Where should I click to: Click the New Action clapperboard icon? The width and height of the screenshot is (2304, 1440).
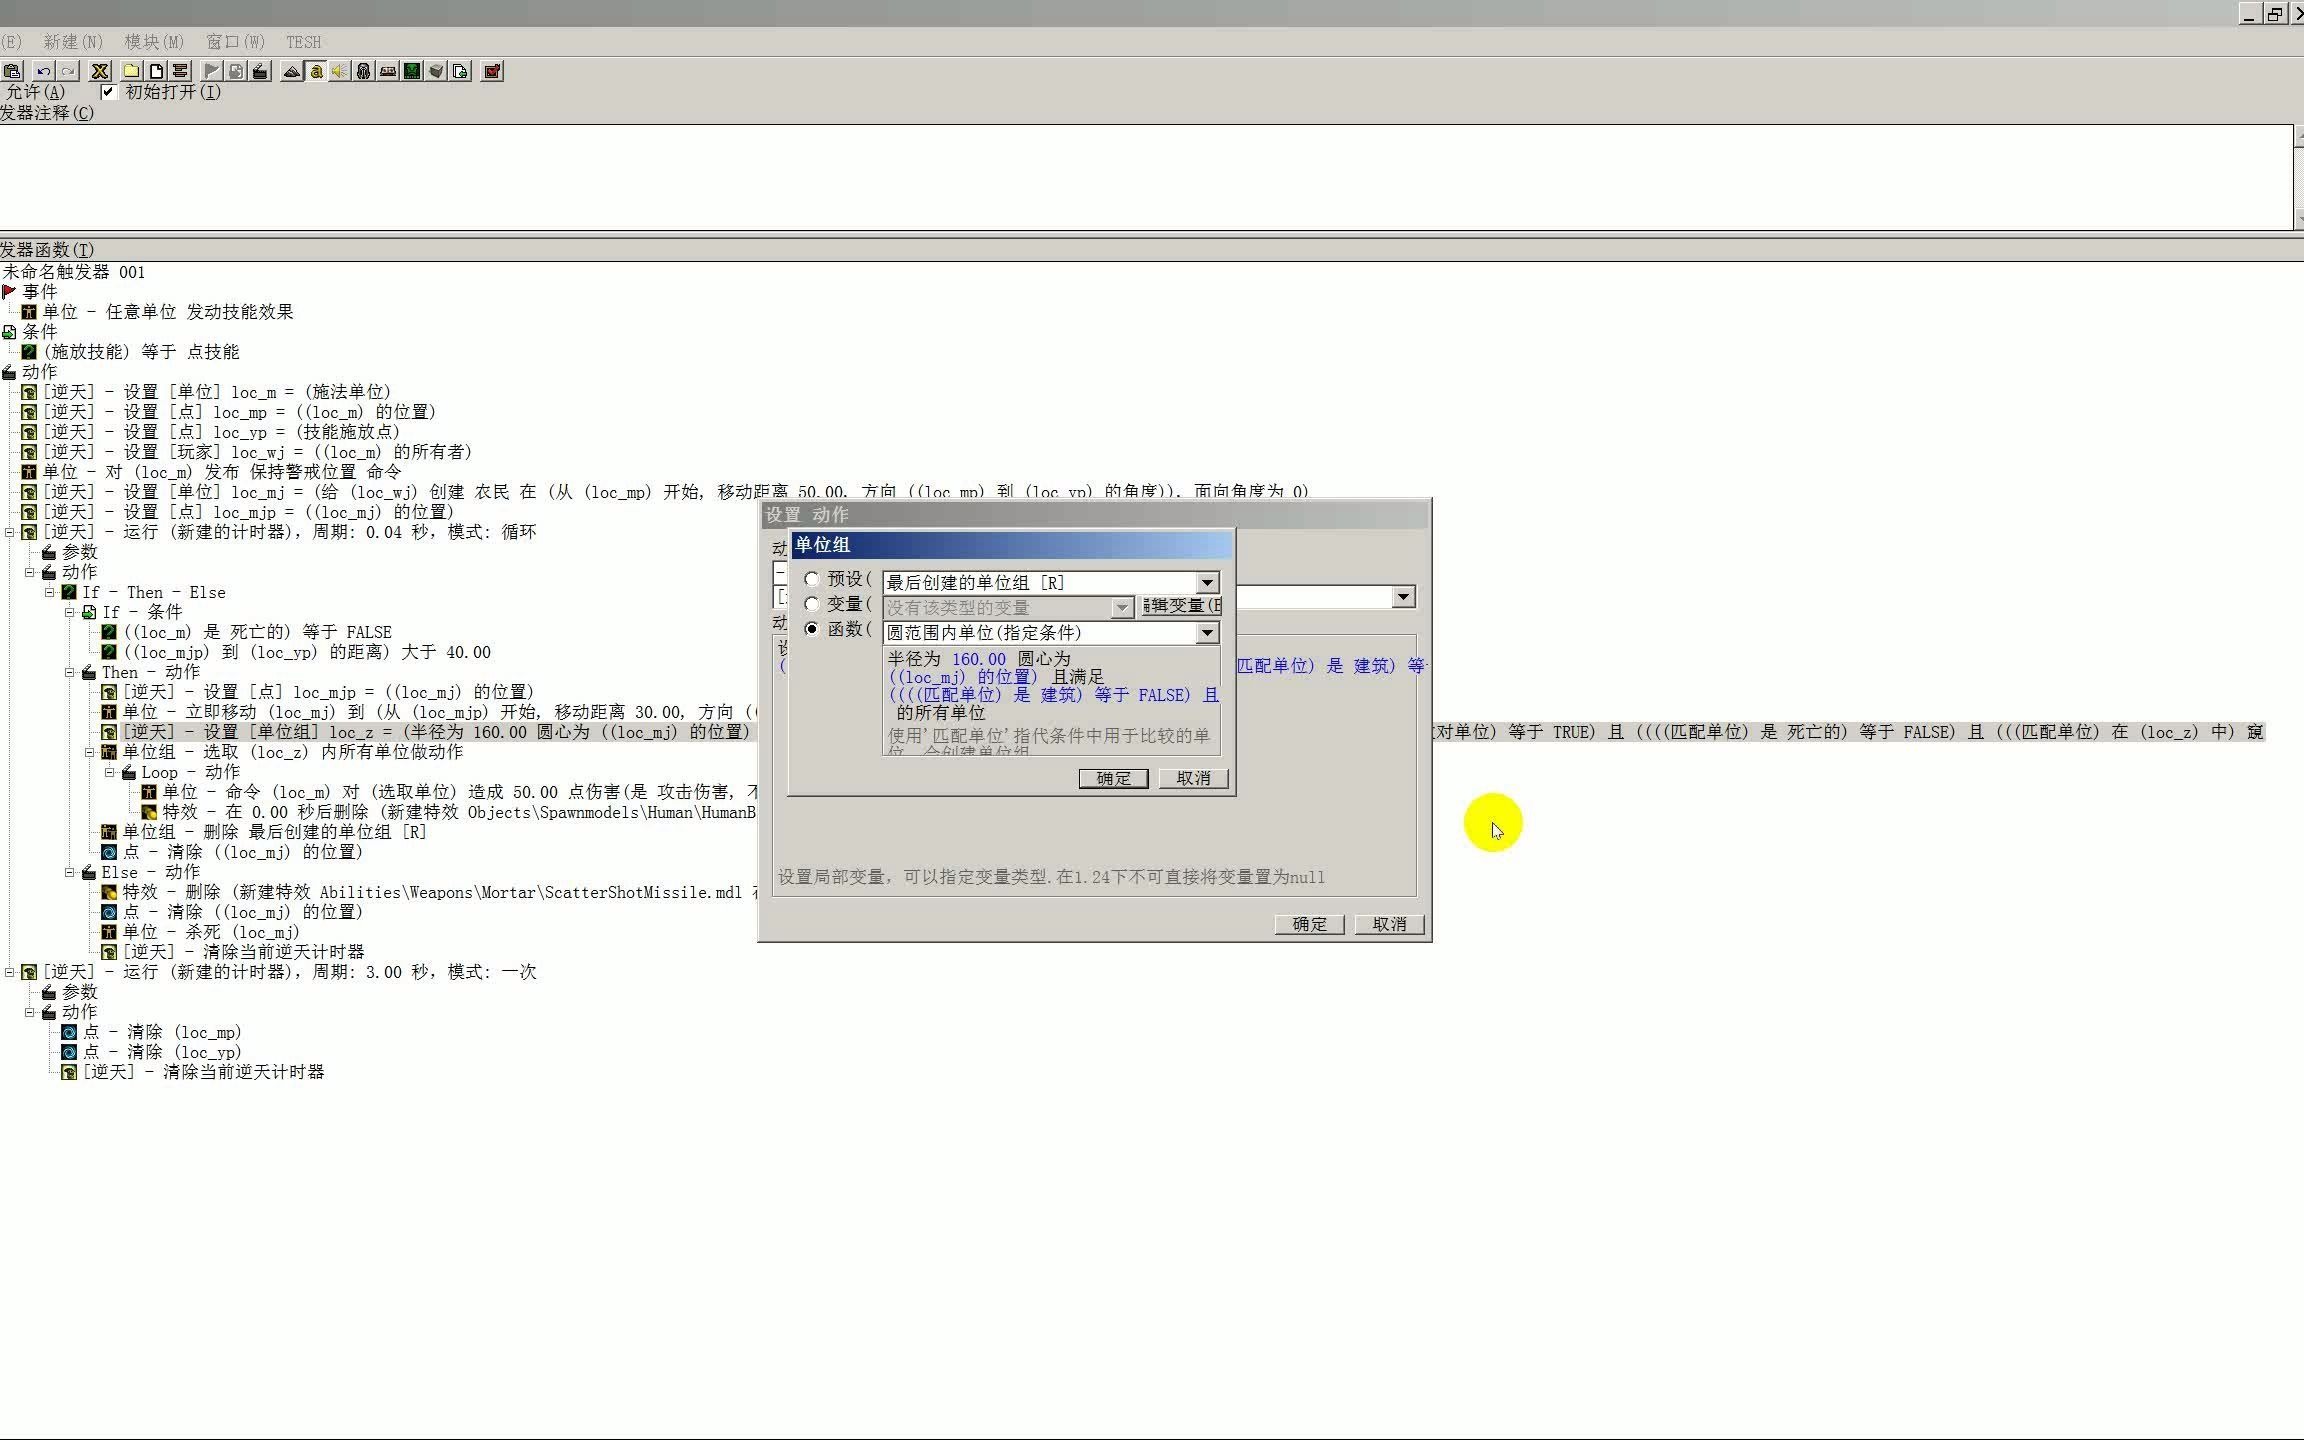[260, 71]
